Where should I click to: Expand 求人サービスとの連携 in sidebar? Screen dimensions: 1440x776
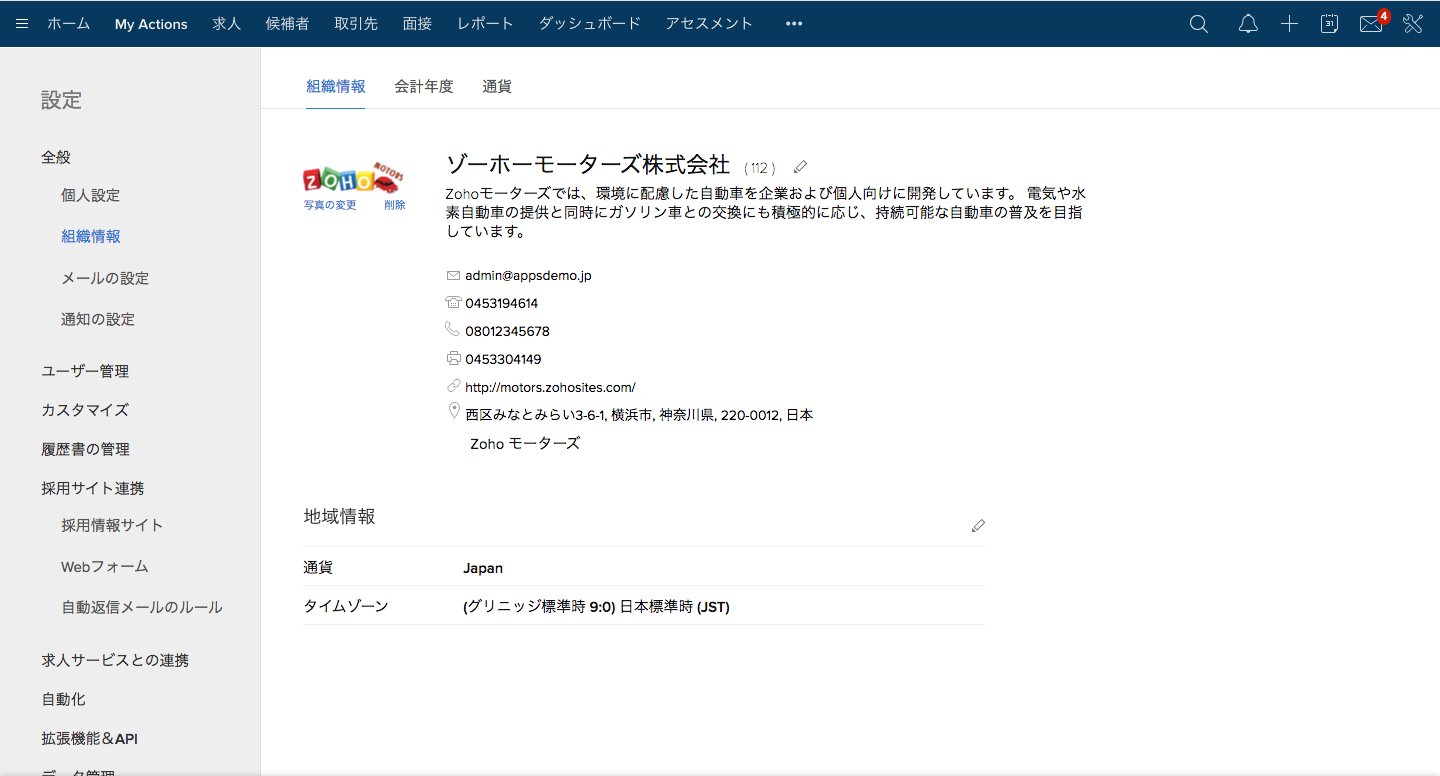point(115,660)
